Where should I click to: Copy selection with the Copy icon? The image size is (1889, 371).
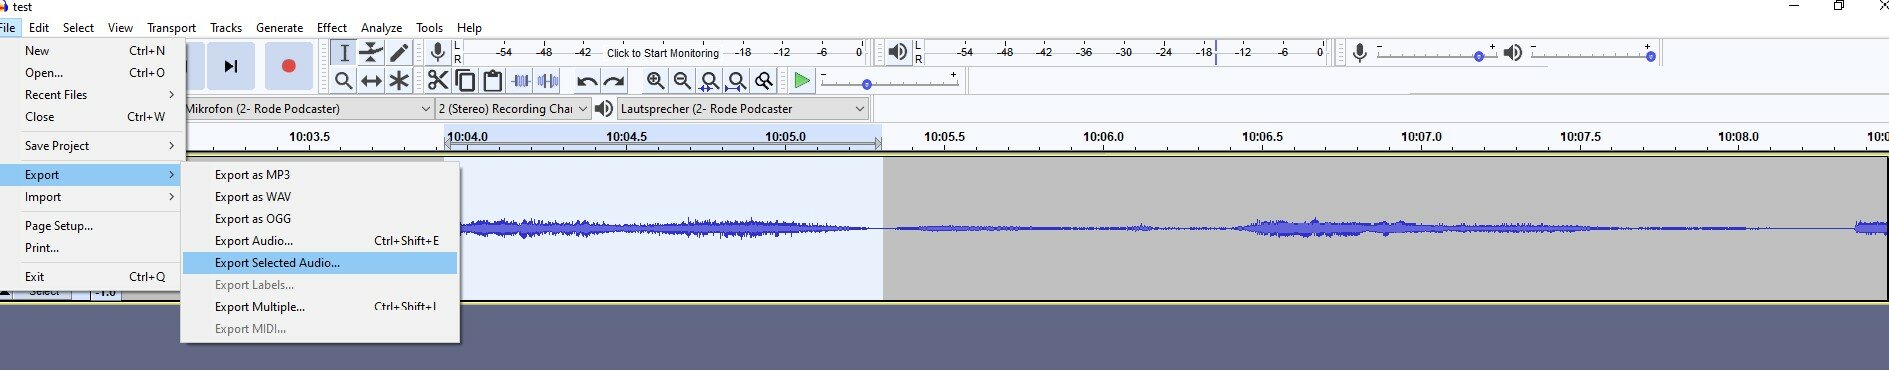pyautogui.click(x=465, y=81)
